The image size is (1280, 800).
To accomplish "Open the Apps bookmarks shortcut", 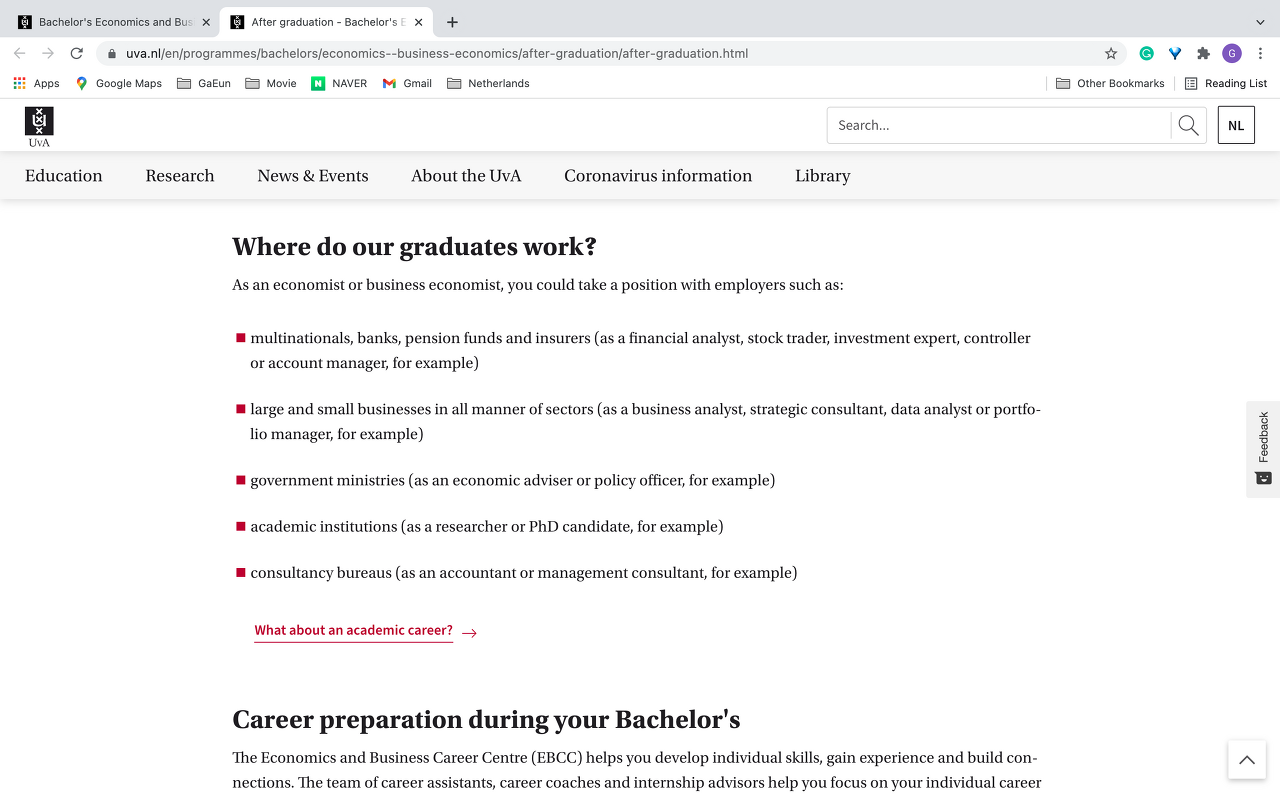I will coord(36,83).
